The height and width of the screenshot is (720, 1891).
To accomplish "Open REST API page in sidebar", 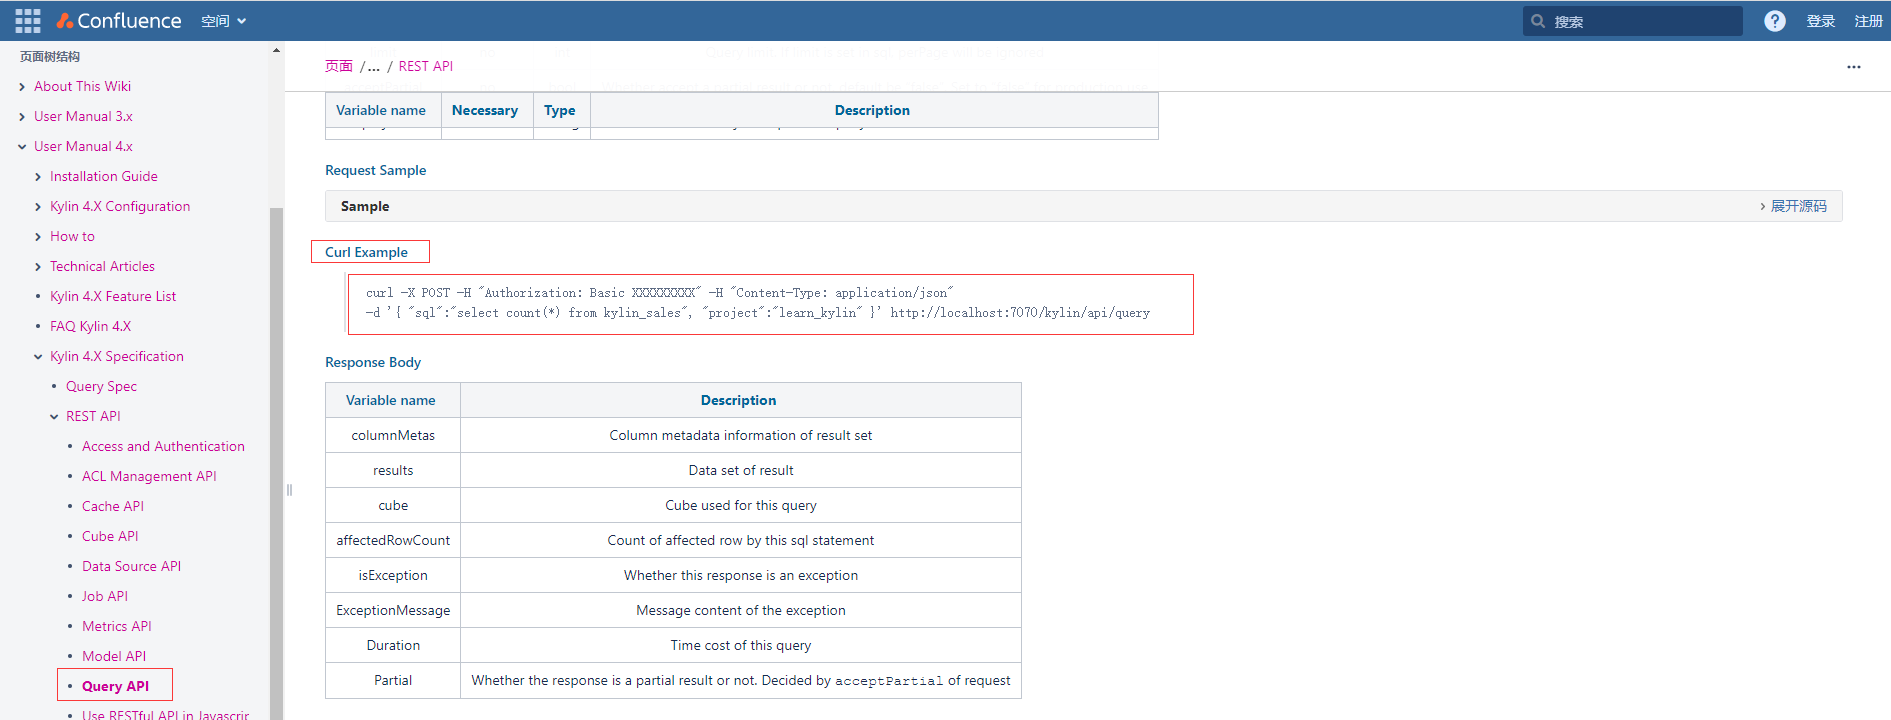I will tap(93, 417).
